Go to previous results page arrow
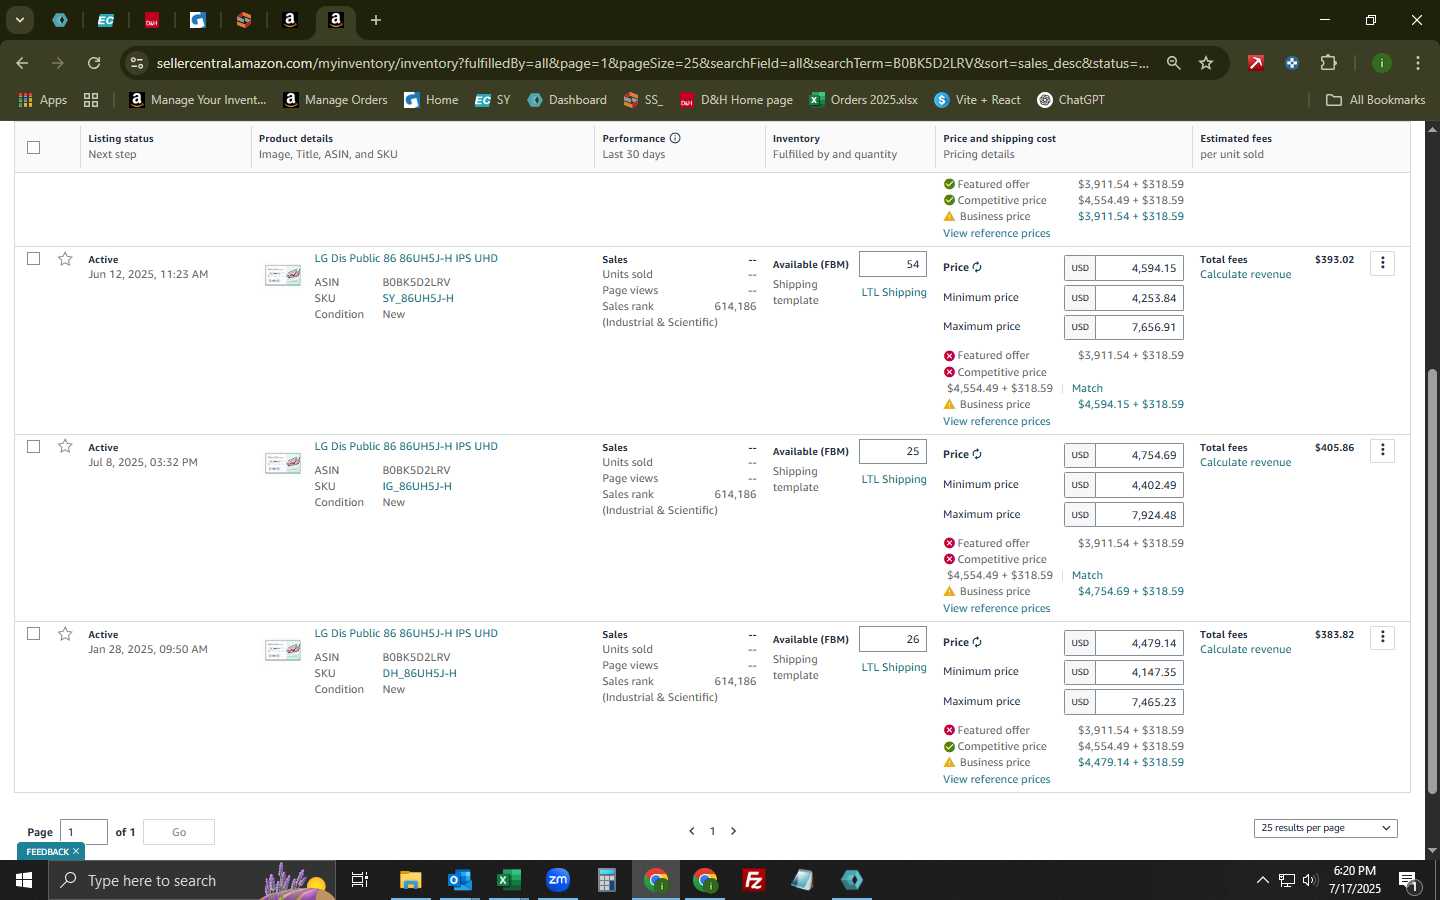 [691, 831]
